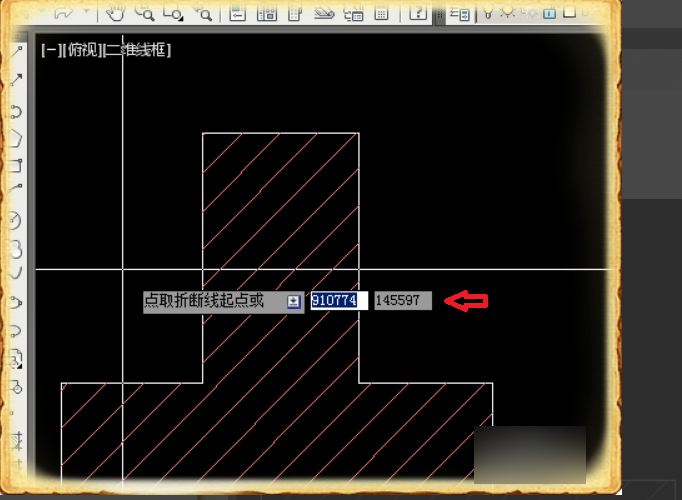The width and height of the screenshot is (682, 500).
Task: Select the Polyline tool
Action: coord(16,111)
